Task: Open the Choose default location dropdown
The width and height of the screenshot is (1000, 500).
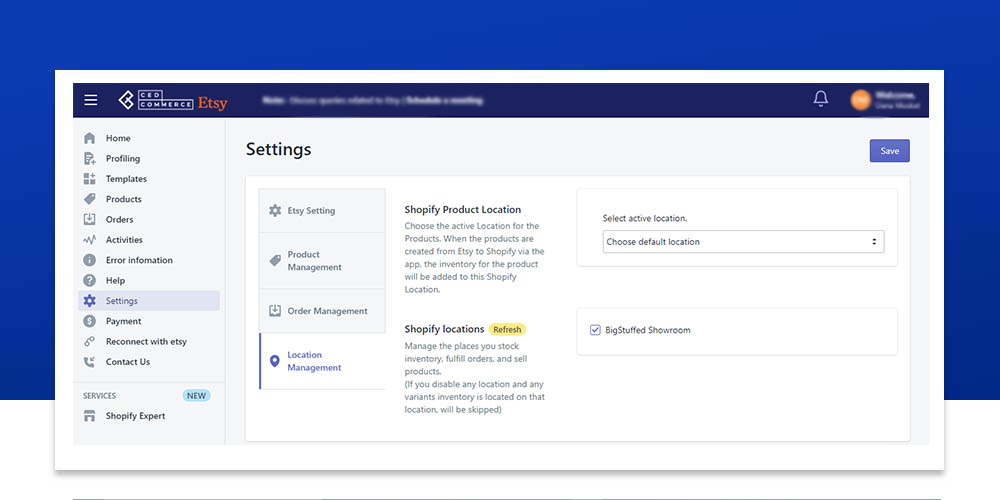Action: 743,242
